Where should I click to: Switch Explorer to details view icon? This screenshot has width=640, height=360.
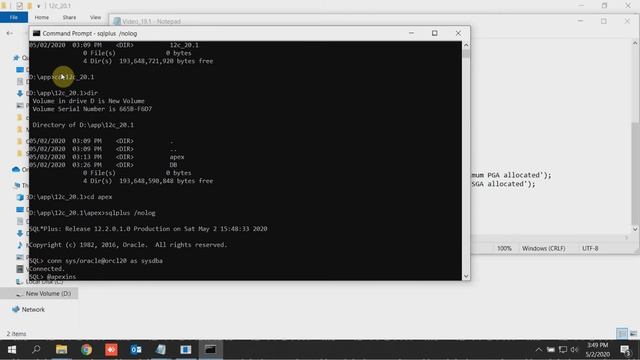[622, 333]
